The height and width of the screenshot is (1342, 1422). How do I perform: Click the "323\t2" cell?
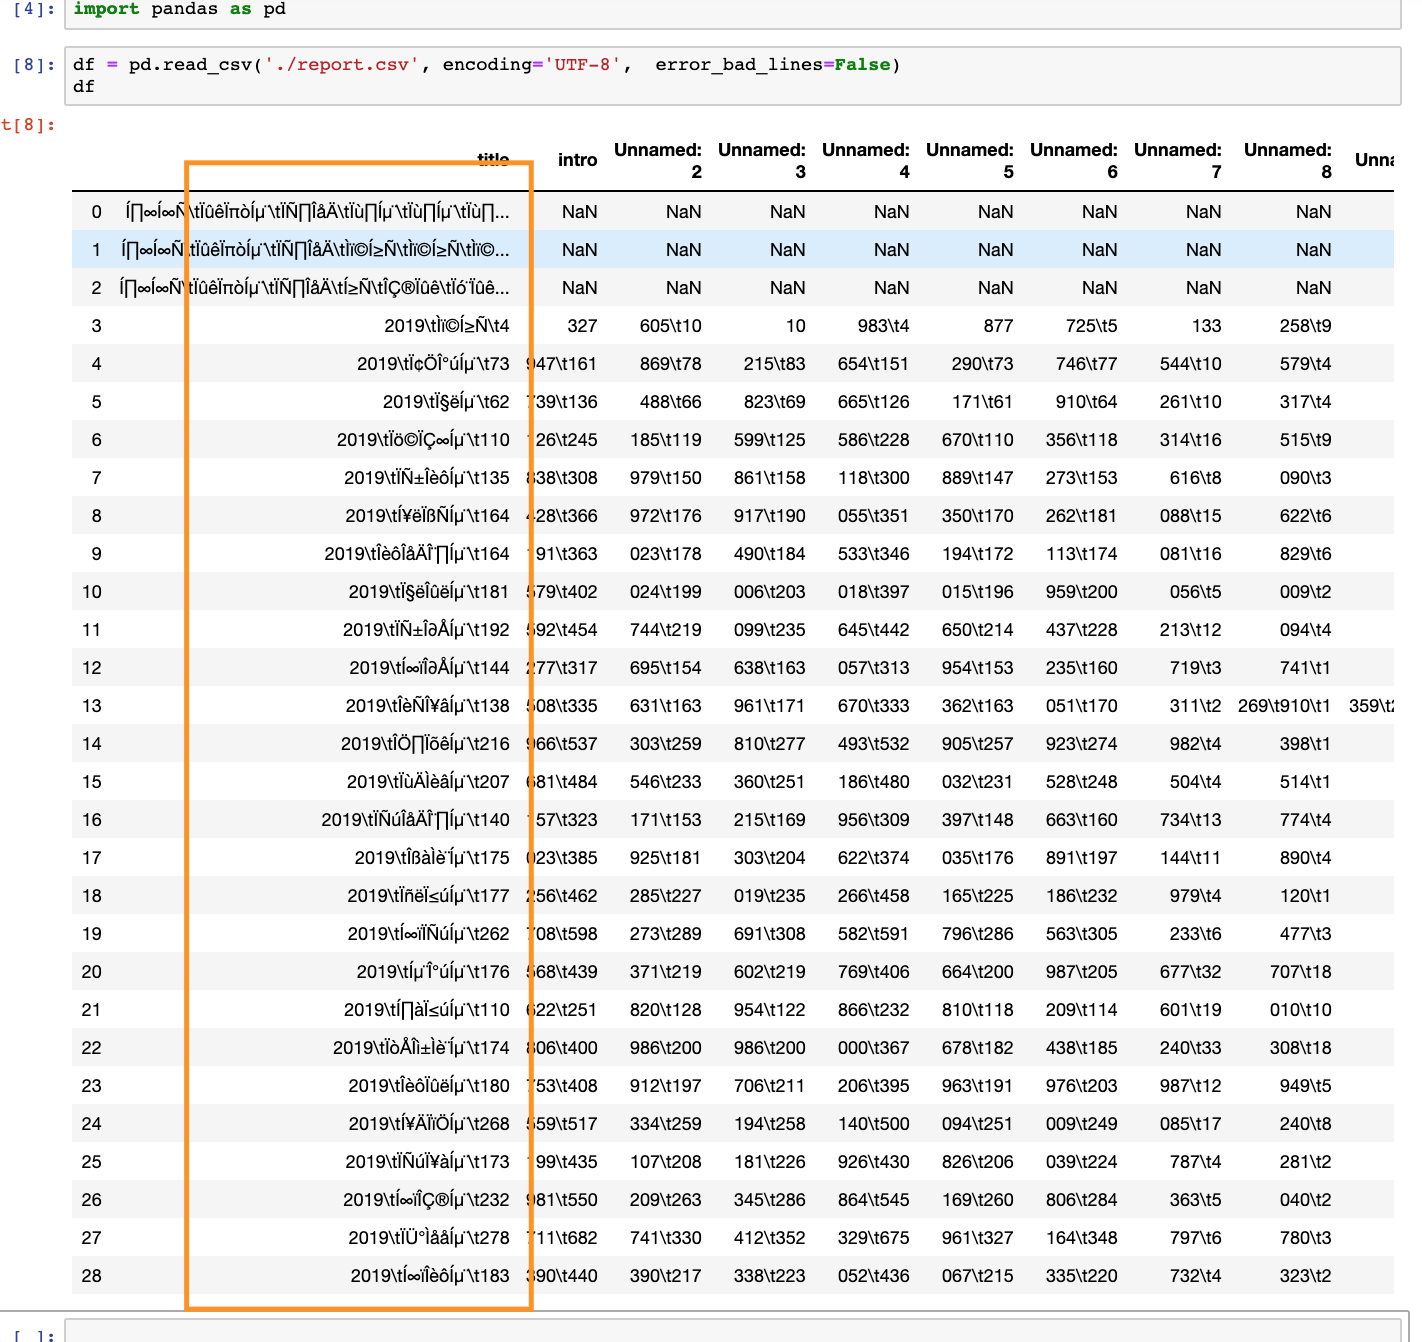[x=1306, y=1276]
